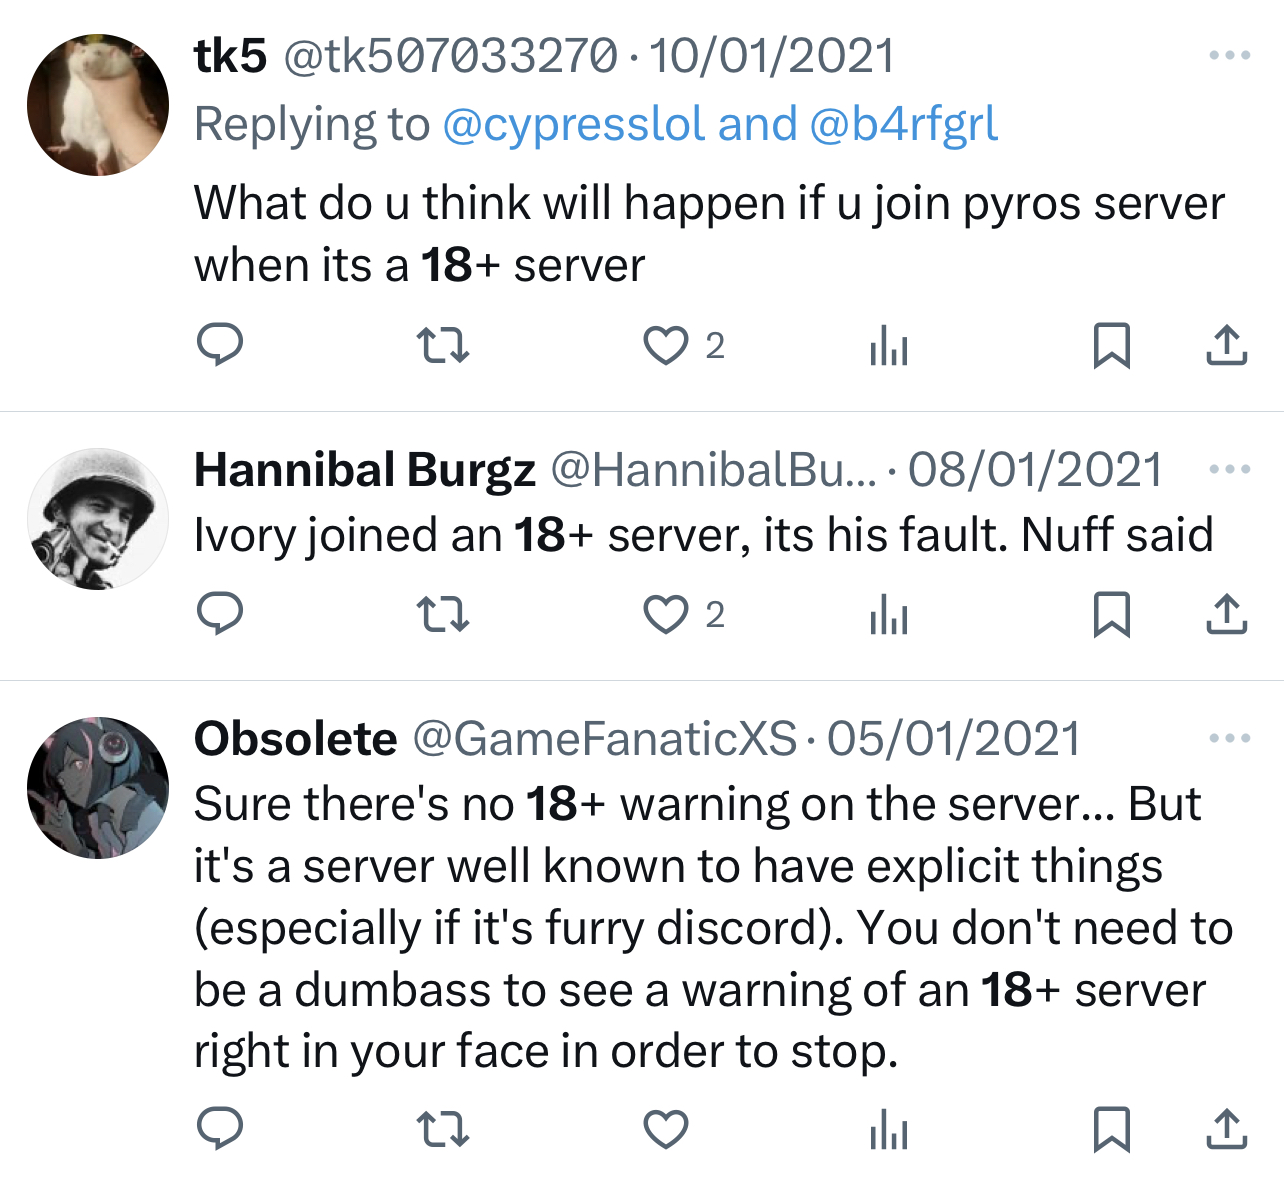Open more options on Obsolete's tweet
This screenshot has width=1284, height=1190.
(1229, 739)
